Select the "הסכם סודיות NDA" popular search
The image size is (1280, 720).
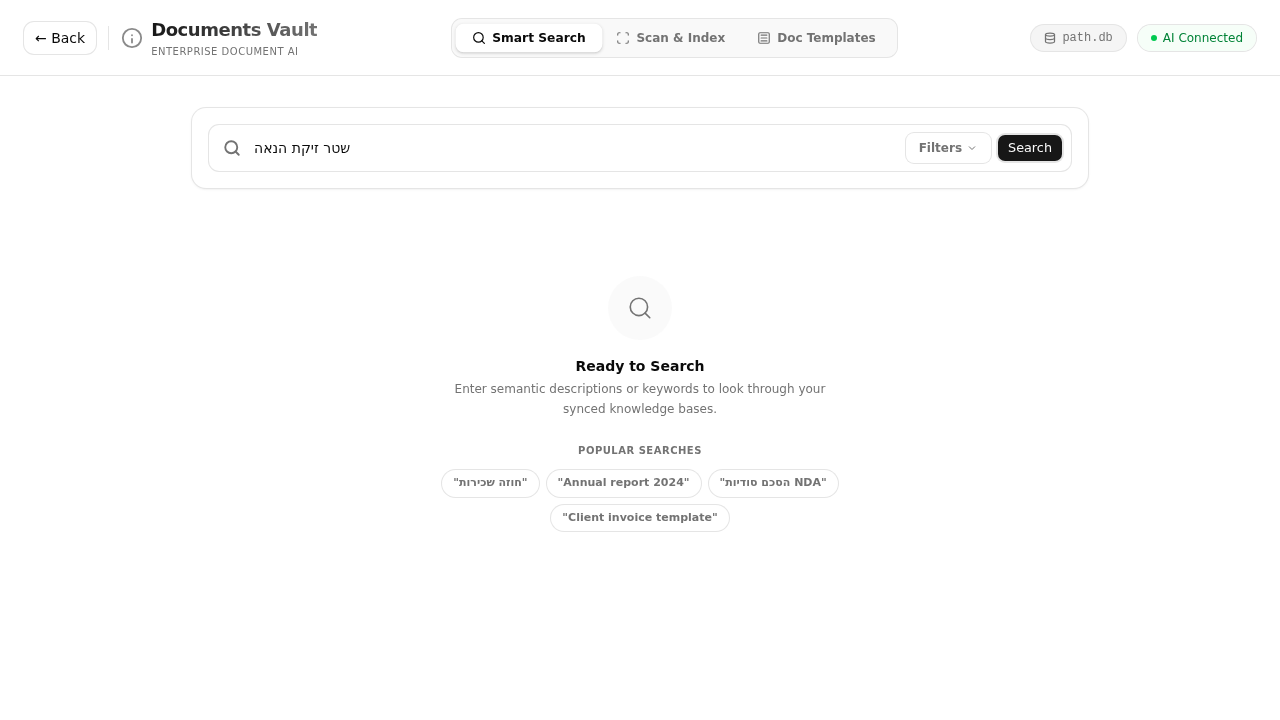(773, 483)
